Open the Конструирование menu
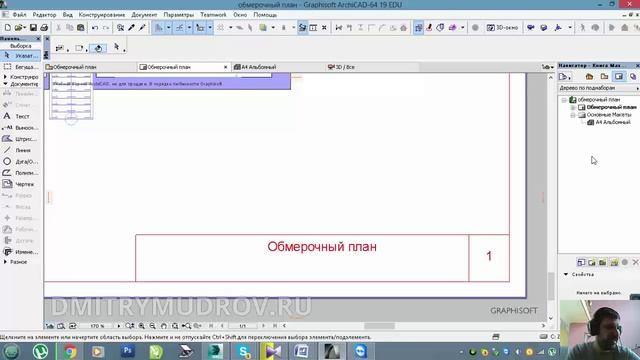 tap(102, 15)
